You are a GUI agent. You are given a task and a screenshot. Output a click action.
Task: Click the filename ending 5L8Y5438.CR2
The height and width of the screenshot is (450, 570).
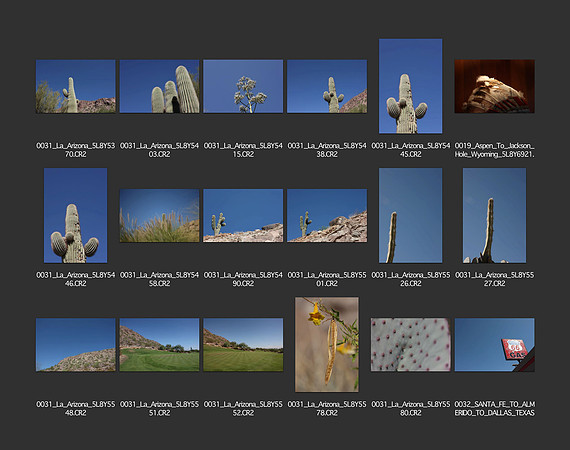click(327, 150)
